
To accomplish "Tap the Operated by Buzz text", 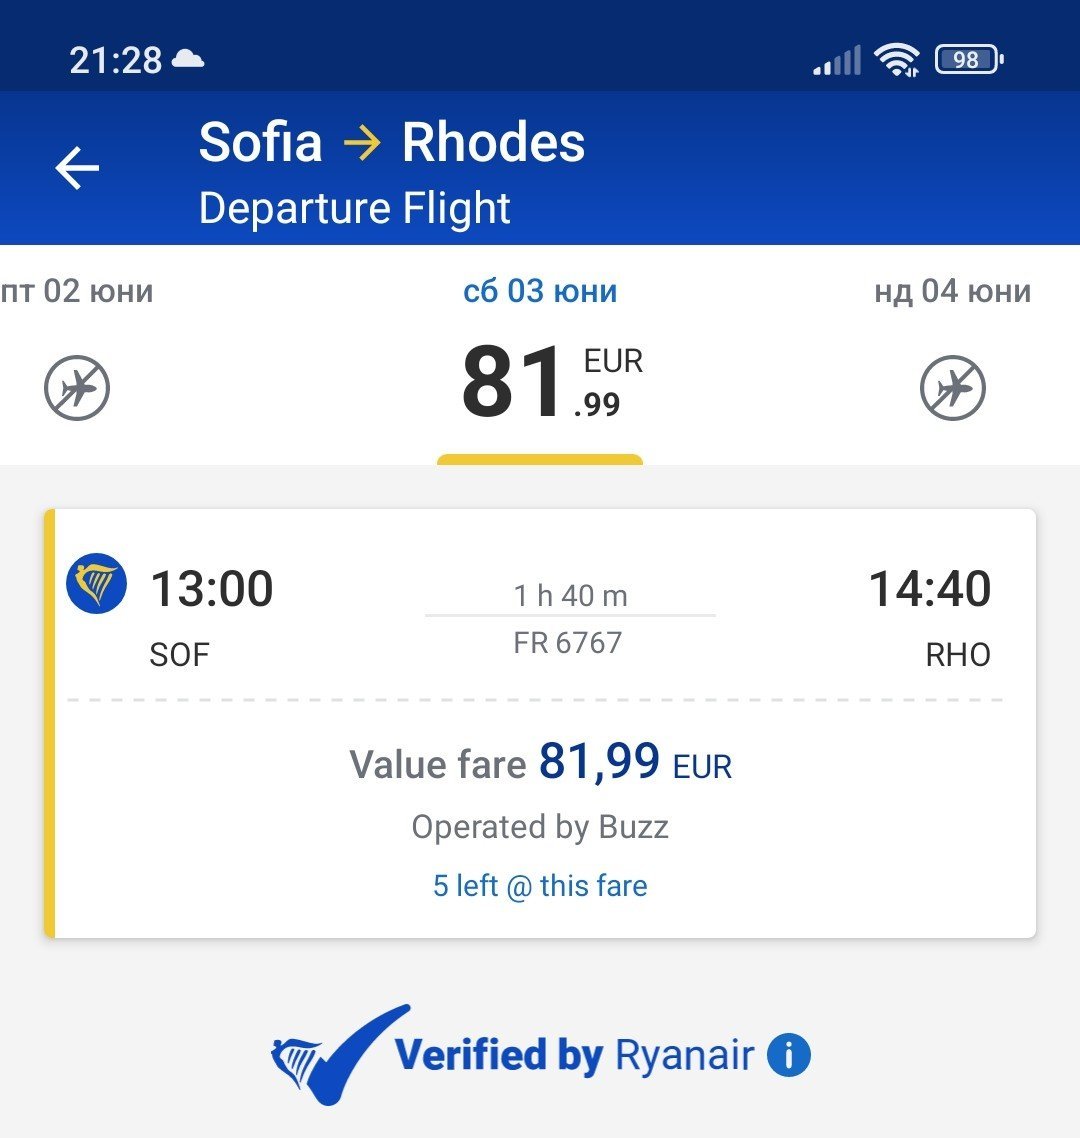I will (540, 827).
